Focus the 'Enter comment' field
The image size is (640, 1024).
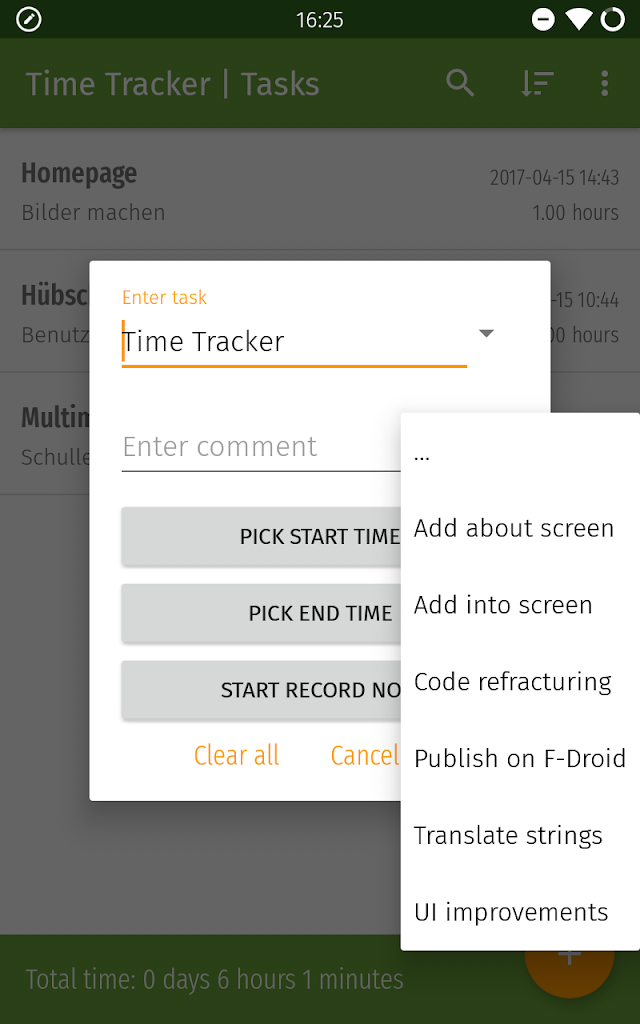[260, 447]
